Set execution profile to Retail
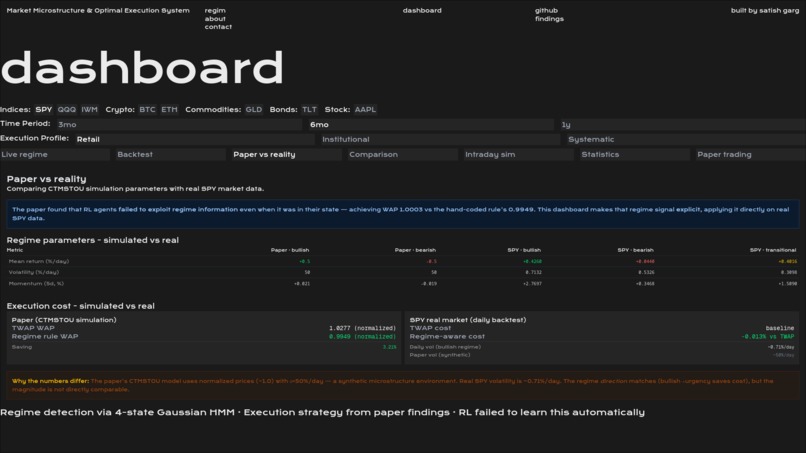806x453 pixels. coord(194,139)
